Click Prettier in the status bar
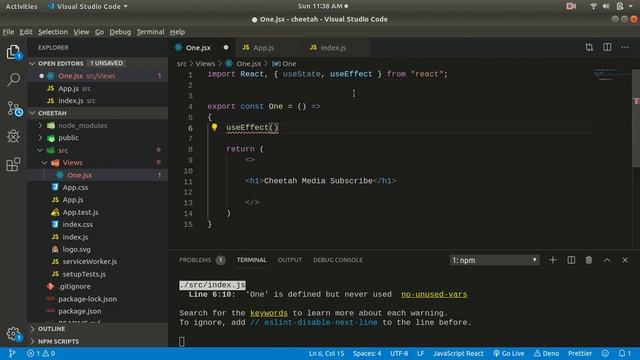This screenshot has height=360, width=640. pos(580,353)
